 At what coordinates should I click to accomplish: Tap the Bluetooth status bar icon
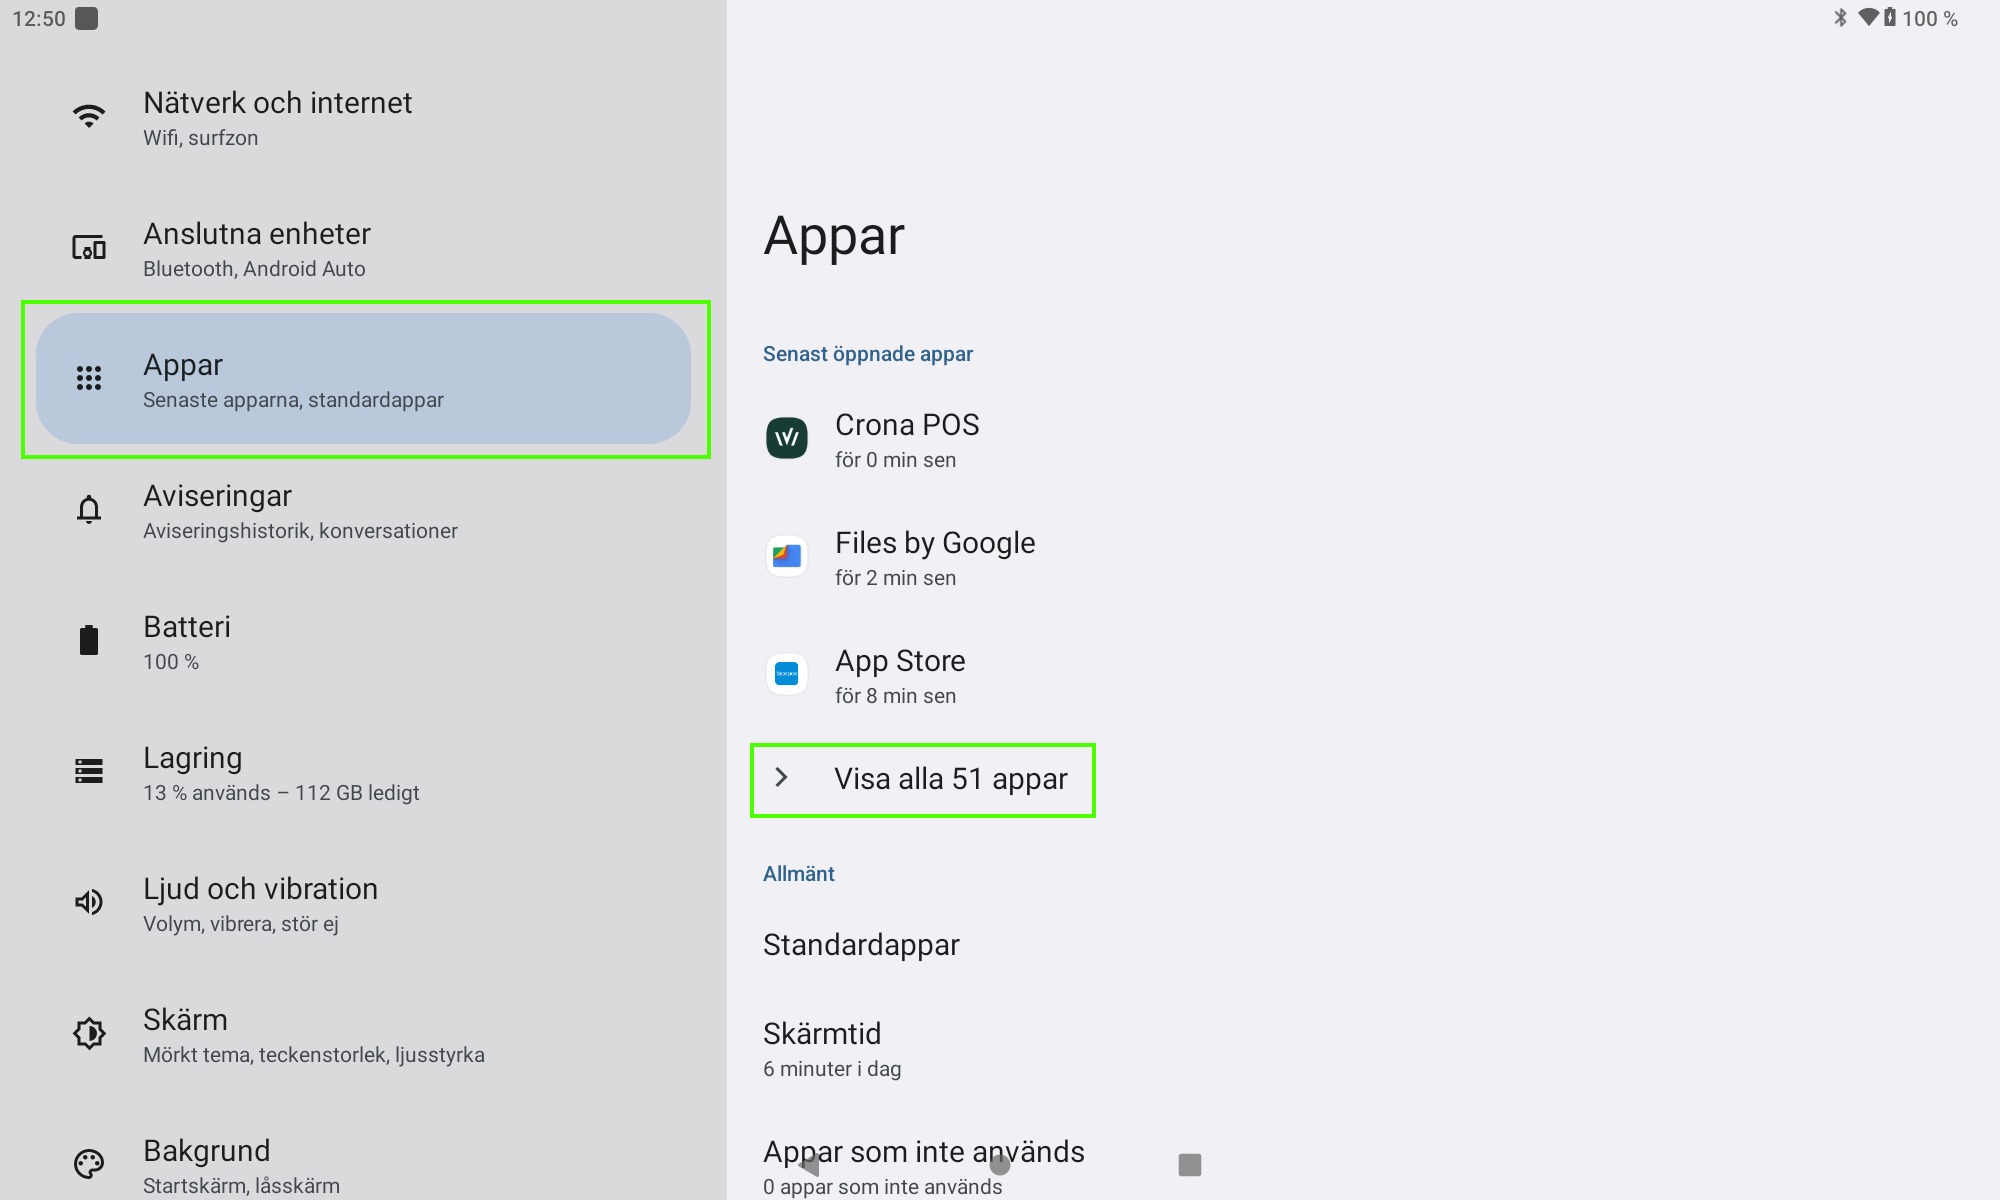[x=1840, y=18]
